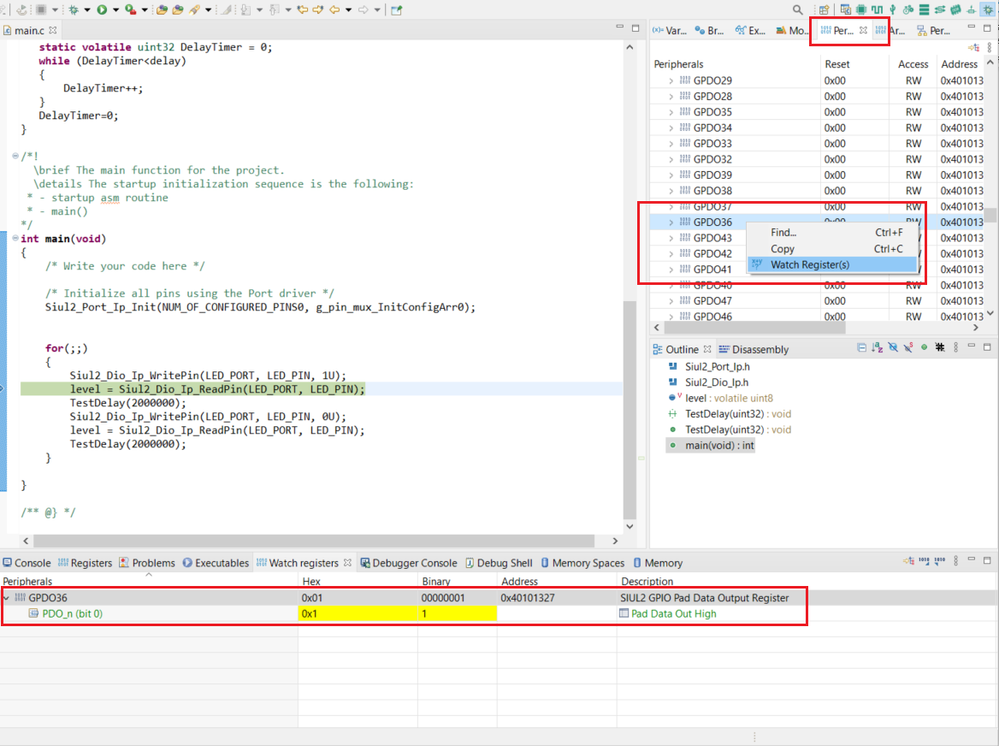Switch to the Debug perspective icon at far right
Viewport: 999px width, 746px height.
coord(988,10)
